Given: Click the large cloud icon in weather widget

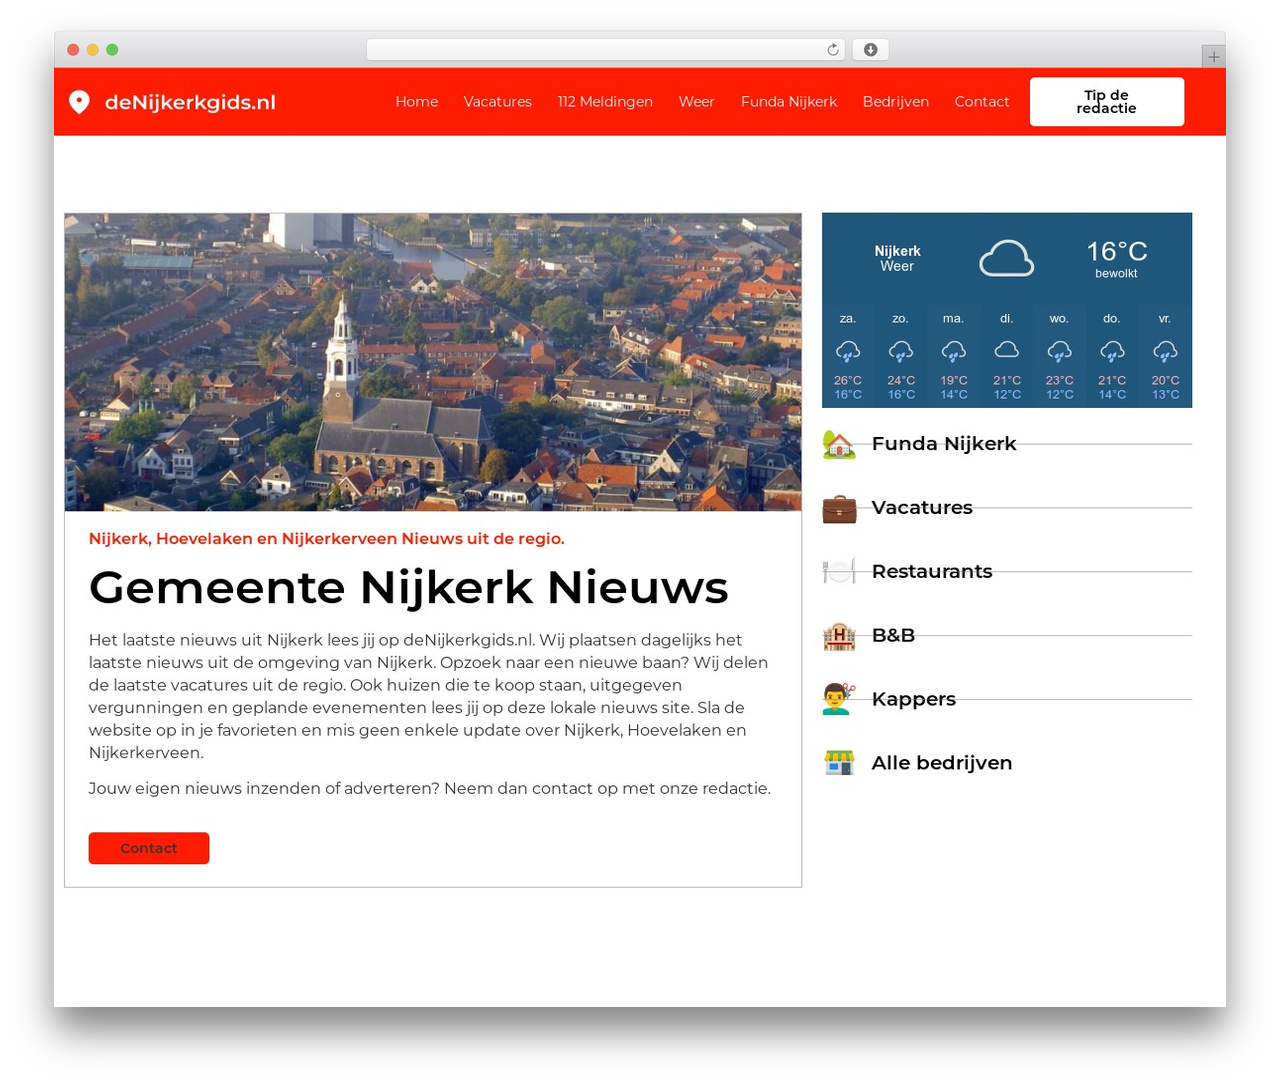Looking at the screenshot, I should 1006,259.
